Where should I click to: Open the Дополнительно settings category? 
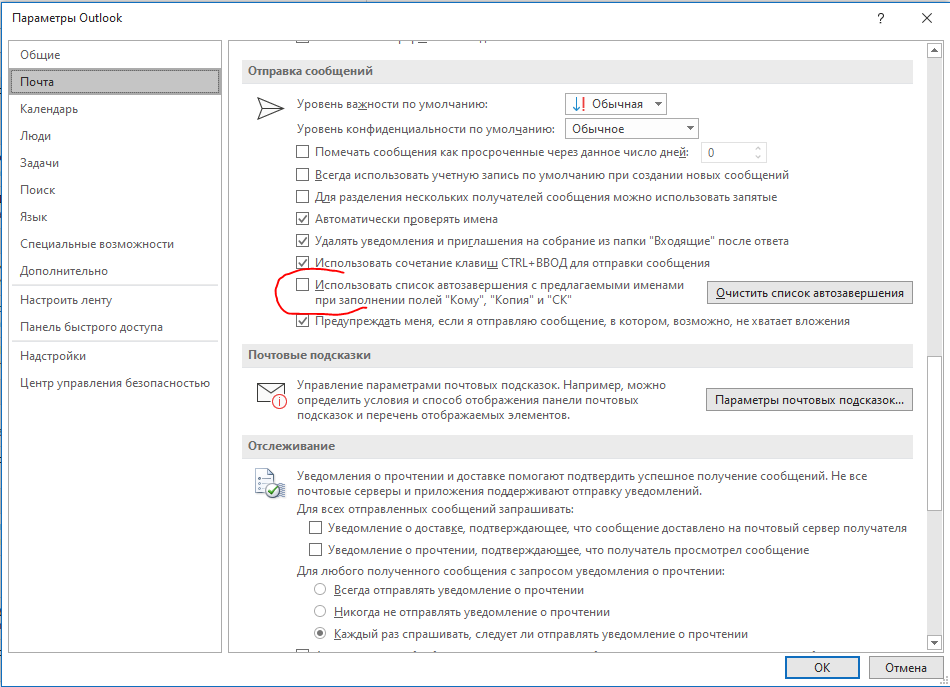coord(115,271)
